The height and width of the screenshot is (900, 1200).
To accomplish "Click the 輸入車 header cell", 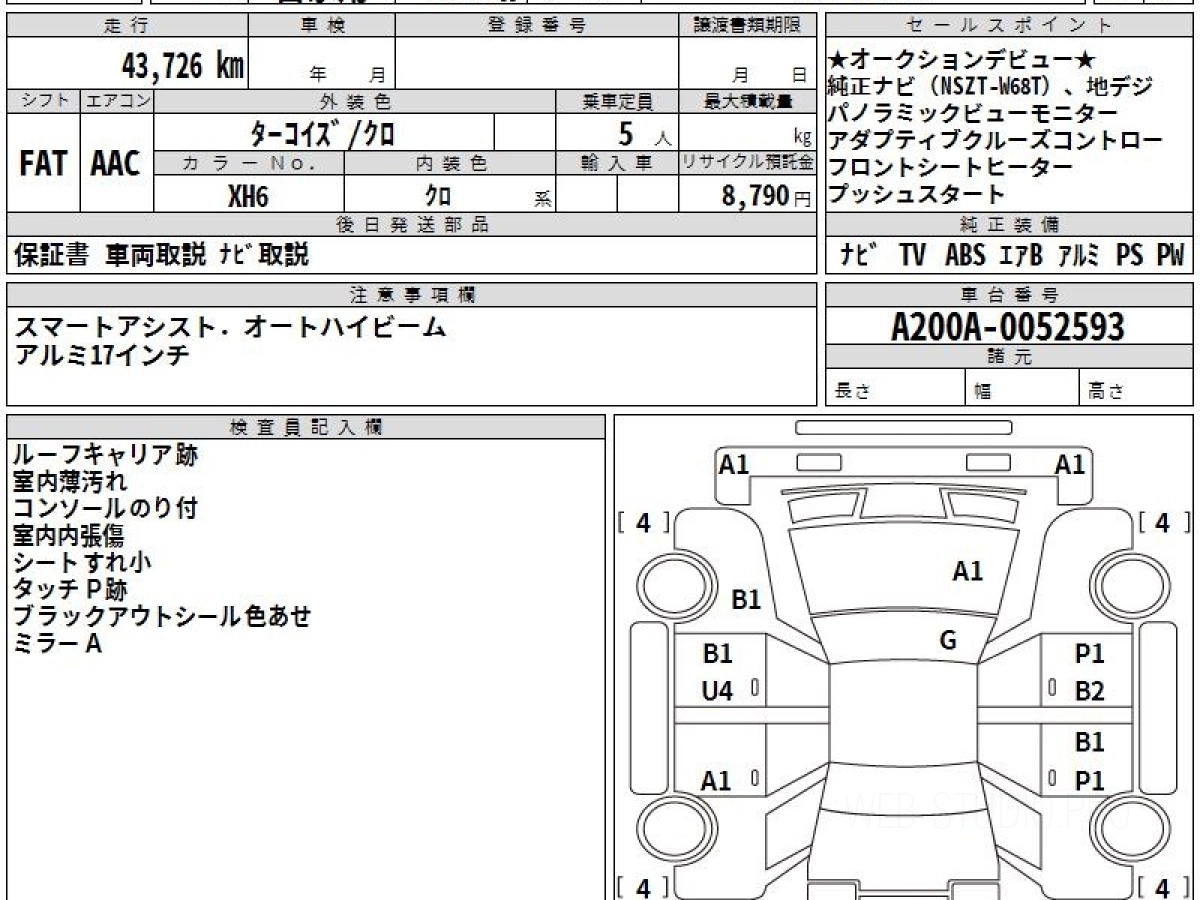I will (617, 163).
